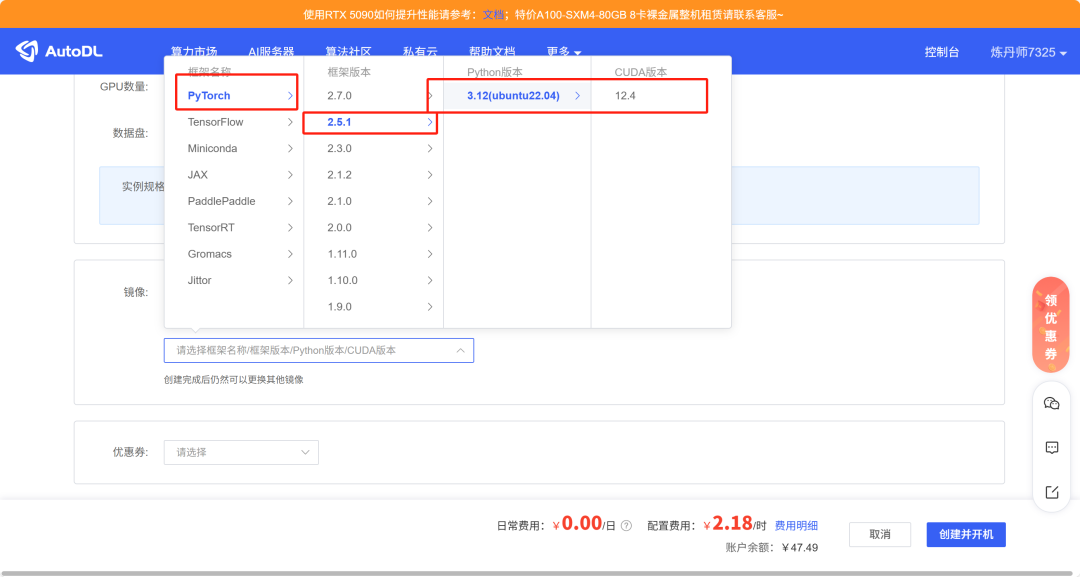Click the 取消 cancel button
Viewport: 1080px width, 577px height.
(880, 534)
